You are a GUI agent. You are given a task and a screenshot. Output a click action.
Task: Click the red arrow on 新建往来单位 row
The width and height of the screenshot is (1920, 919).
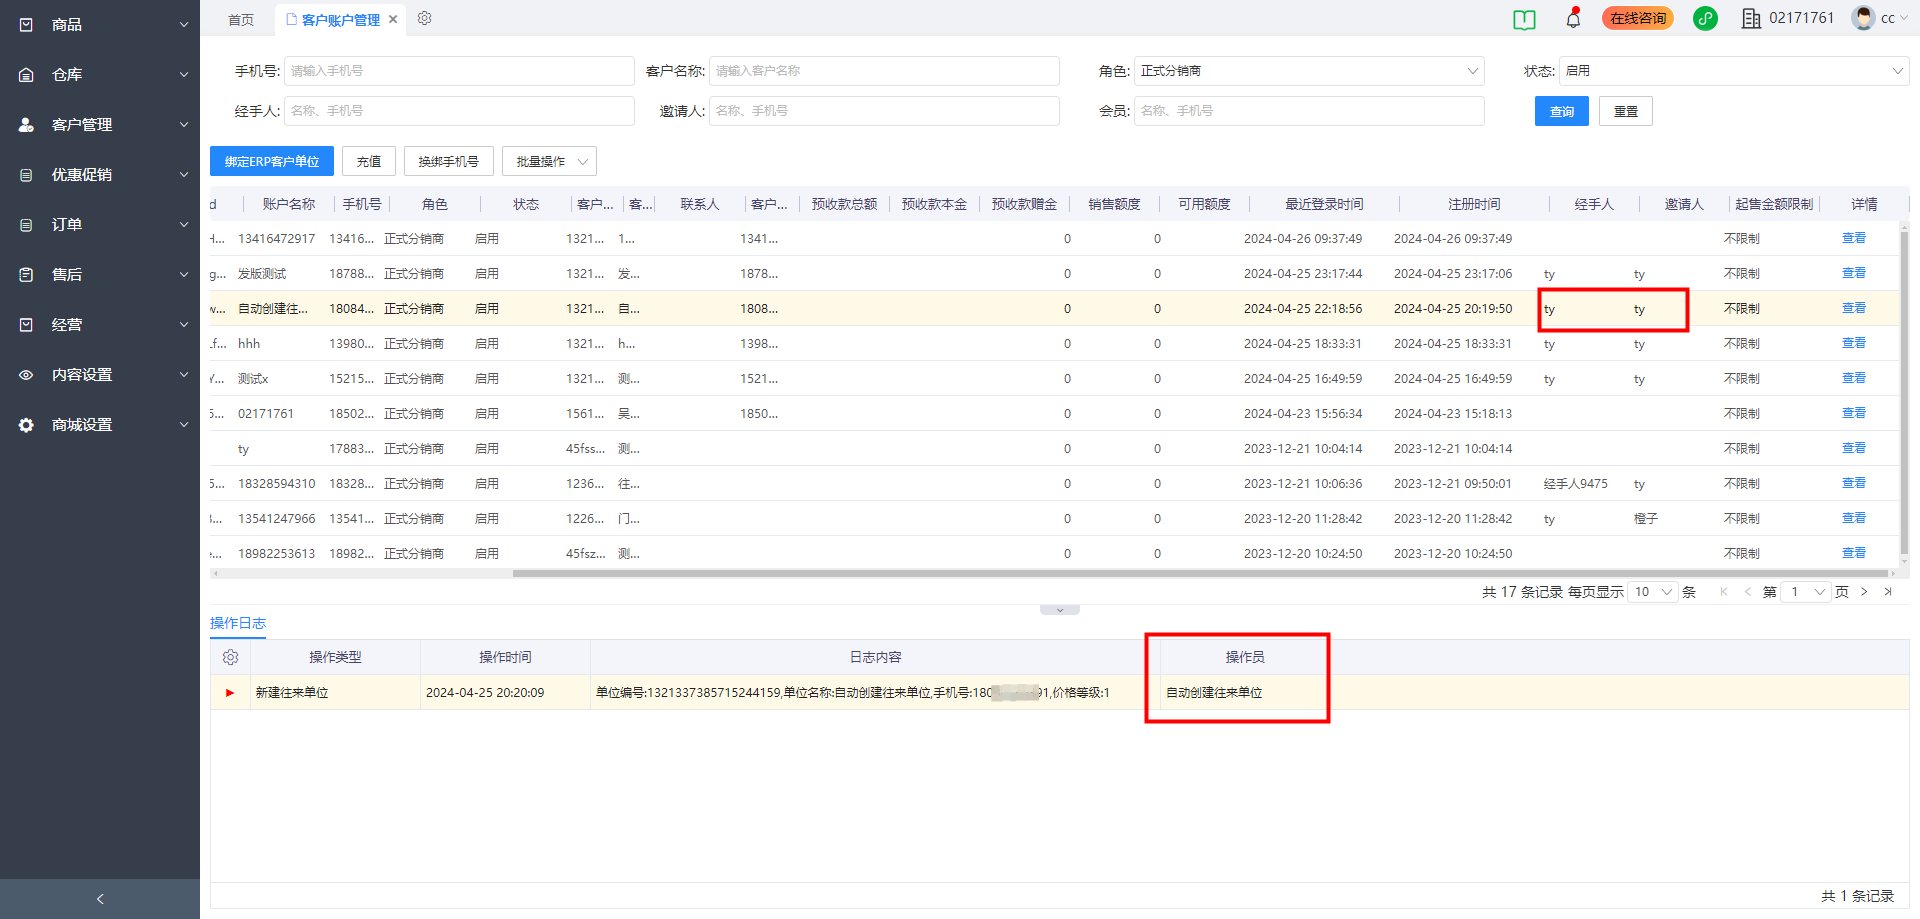(x=230, y=692)
